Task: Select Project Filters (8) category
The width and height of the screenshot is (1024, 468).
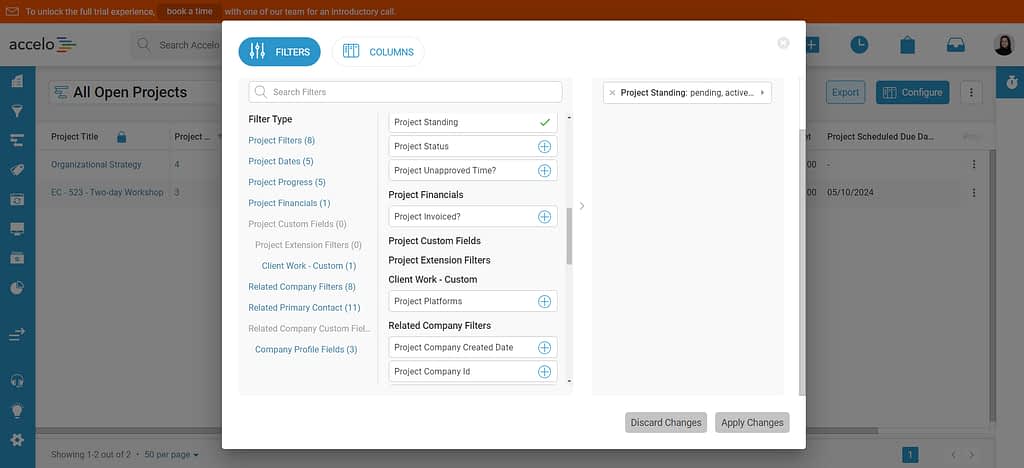Action: coord(281,140)
